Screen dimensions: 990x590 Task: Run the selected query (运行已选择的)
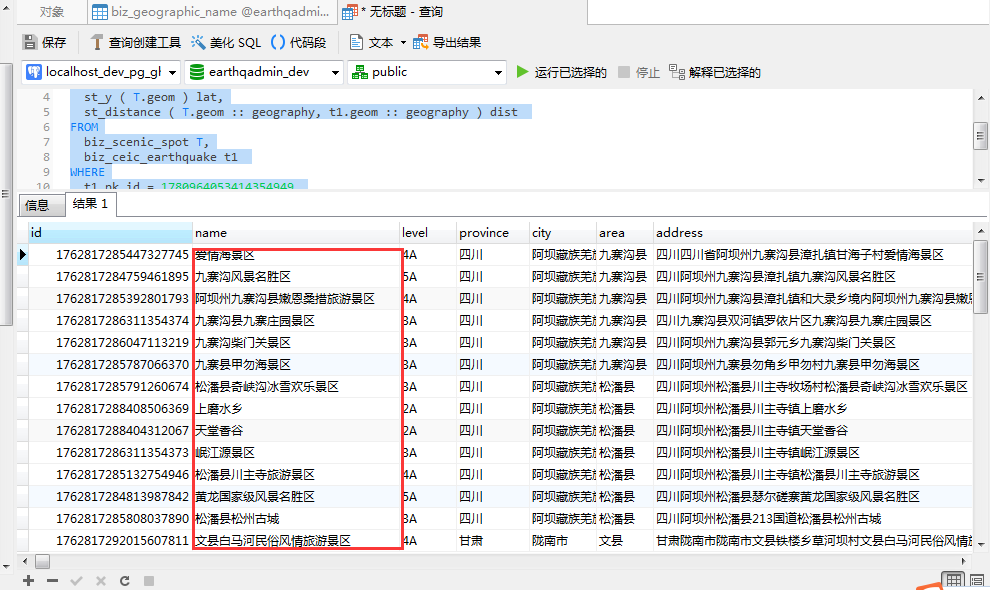(x=561, y=72)
